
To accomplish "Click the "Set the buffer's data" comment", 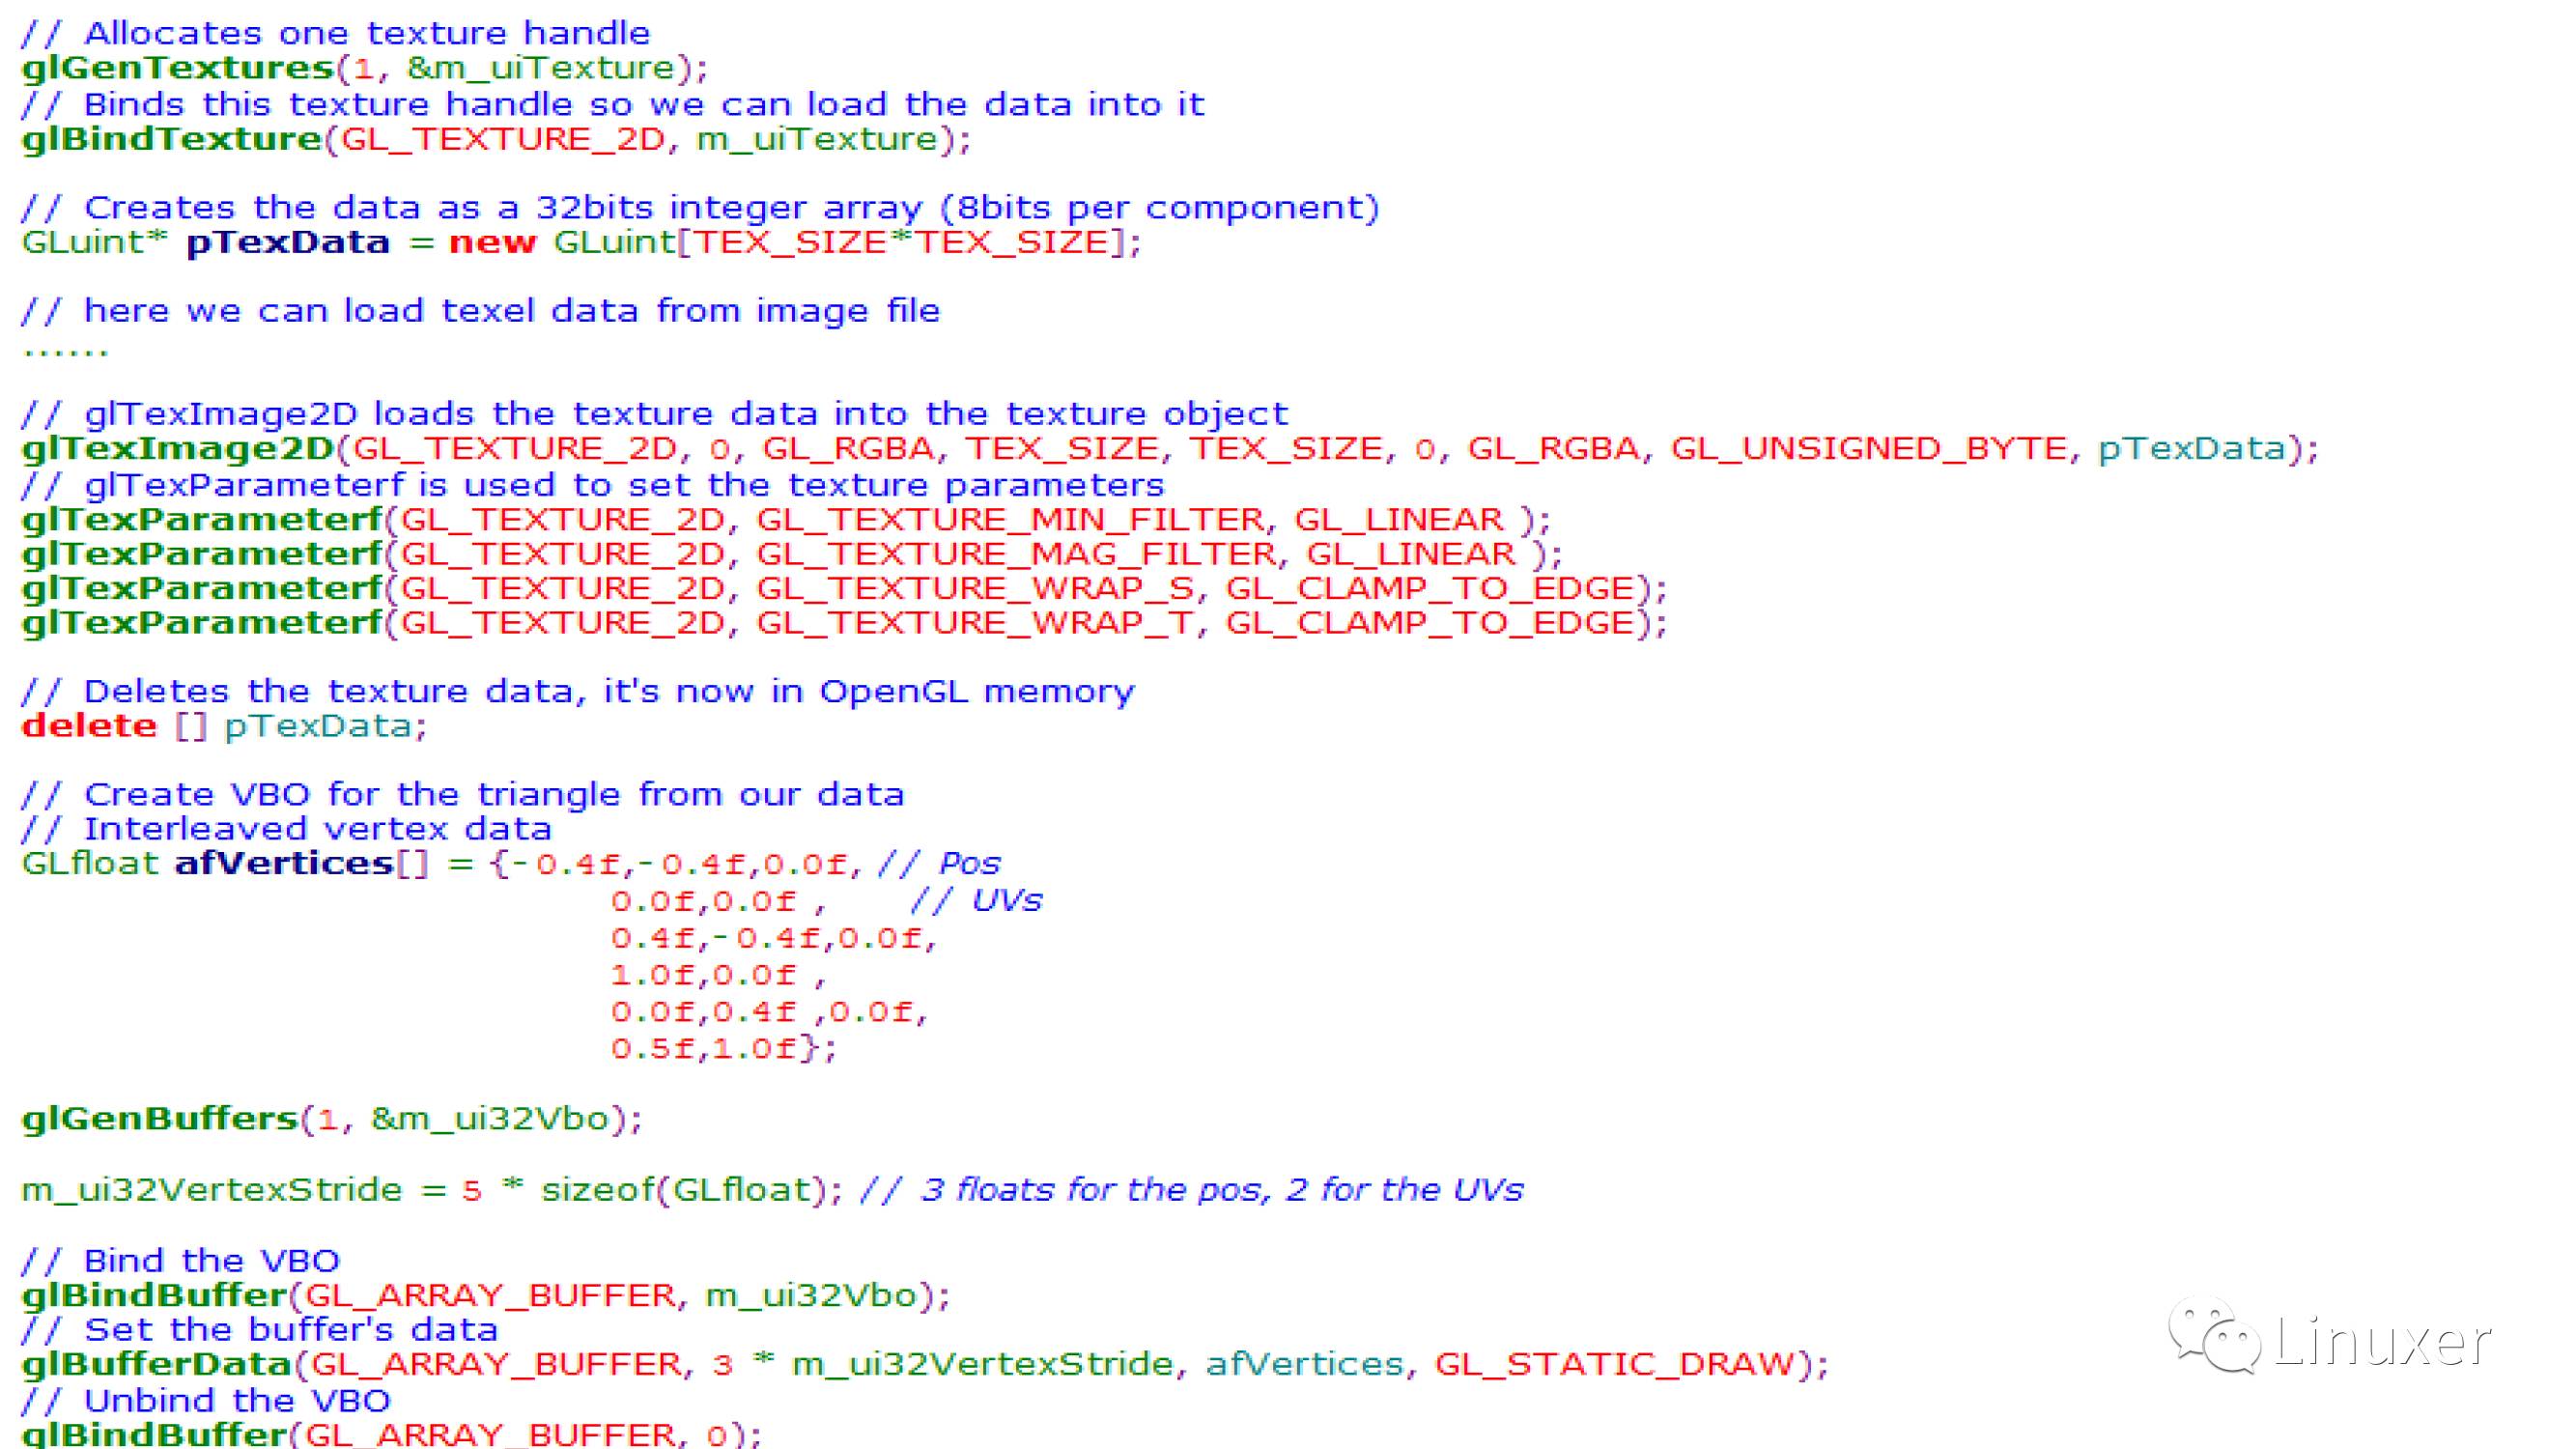I will coord(259,1329).
